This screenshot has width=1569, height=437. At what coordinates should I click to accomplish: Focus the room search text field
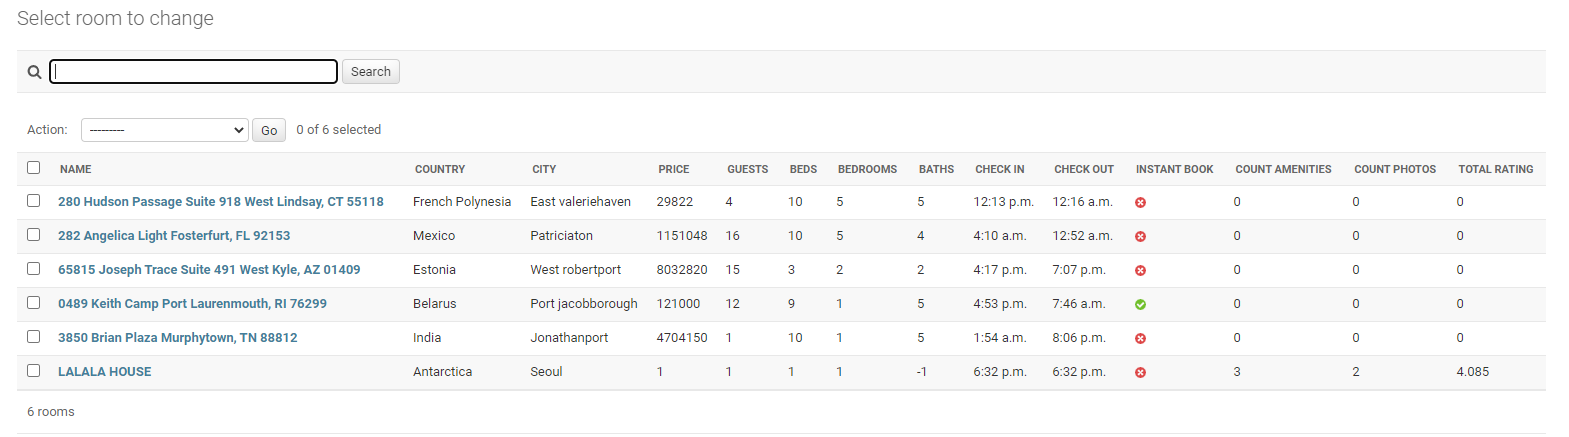click(x=194, y=72)
